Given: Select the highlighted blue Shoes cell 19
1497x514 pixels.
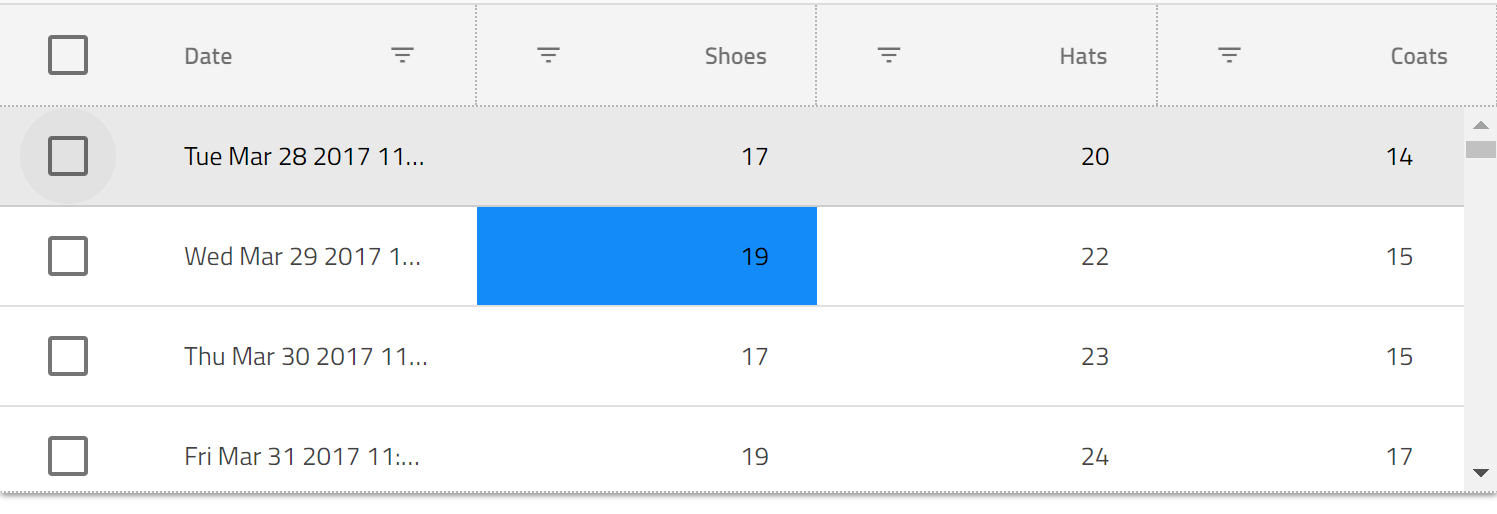Looking at the screenshot, I should (x=647, y=256).
